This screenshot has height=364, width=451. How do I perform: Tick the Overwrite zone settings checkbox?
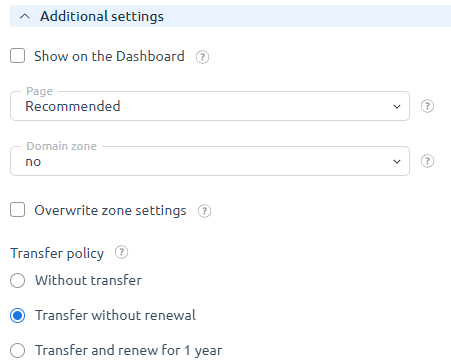(17, 210)
